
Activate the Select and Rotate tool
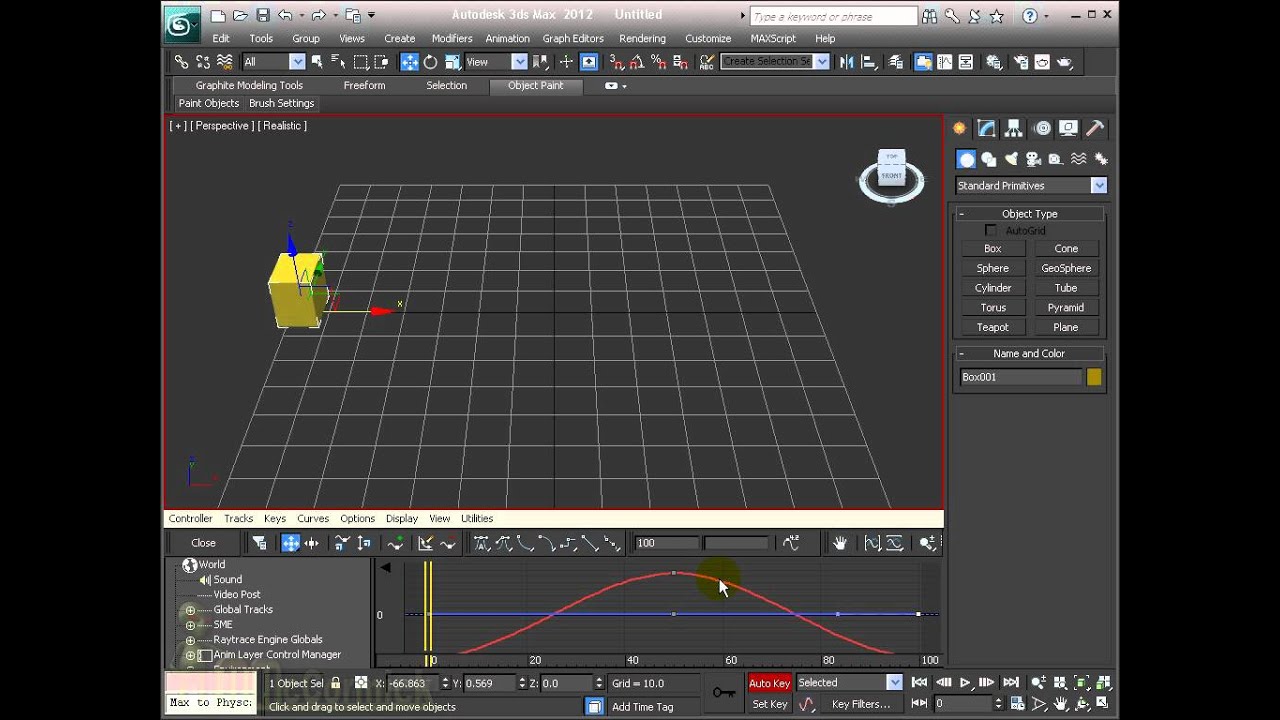point(431,62)
